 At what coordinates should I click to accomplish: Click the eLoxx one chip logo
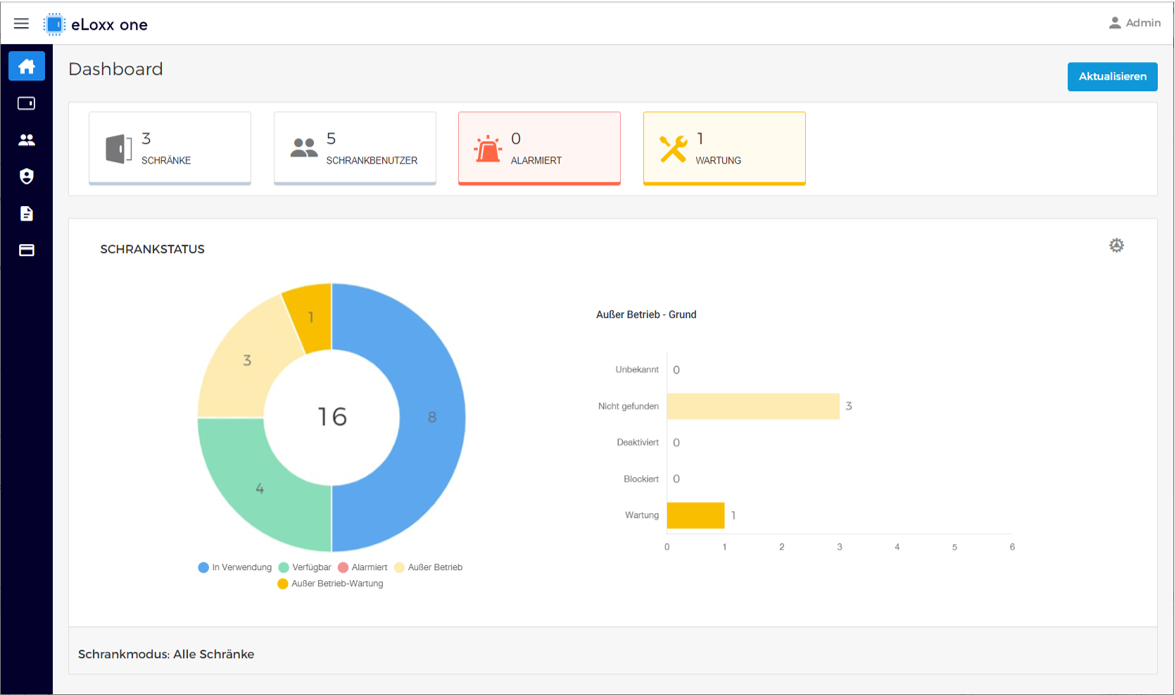54,24
